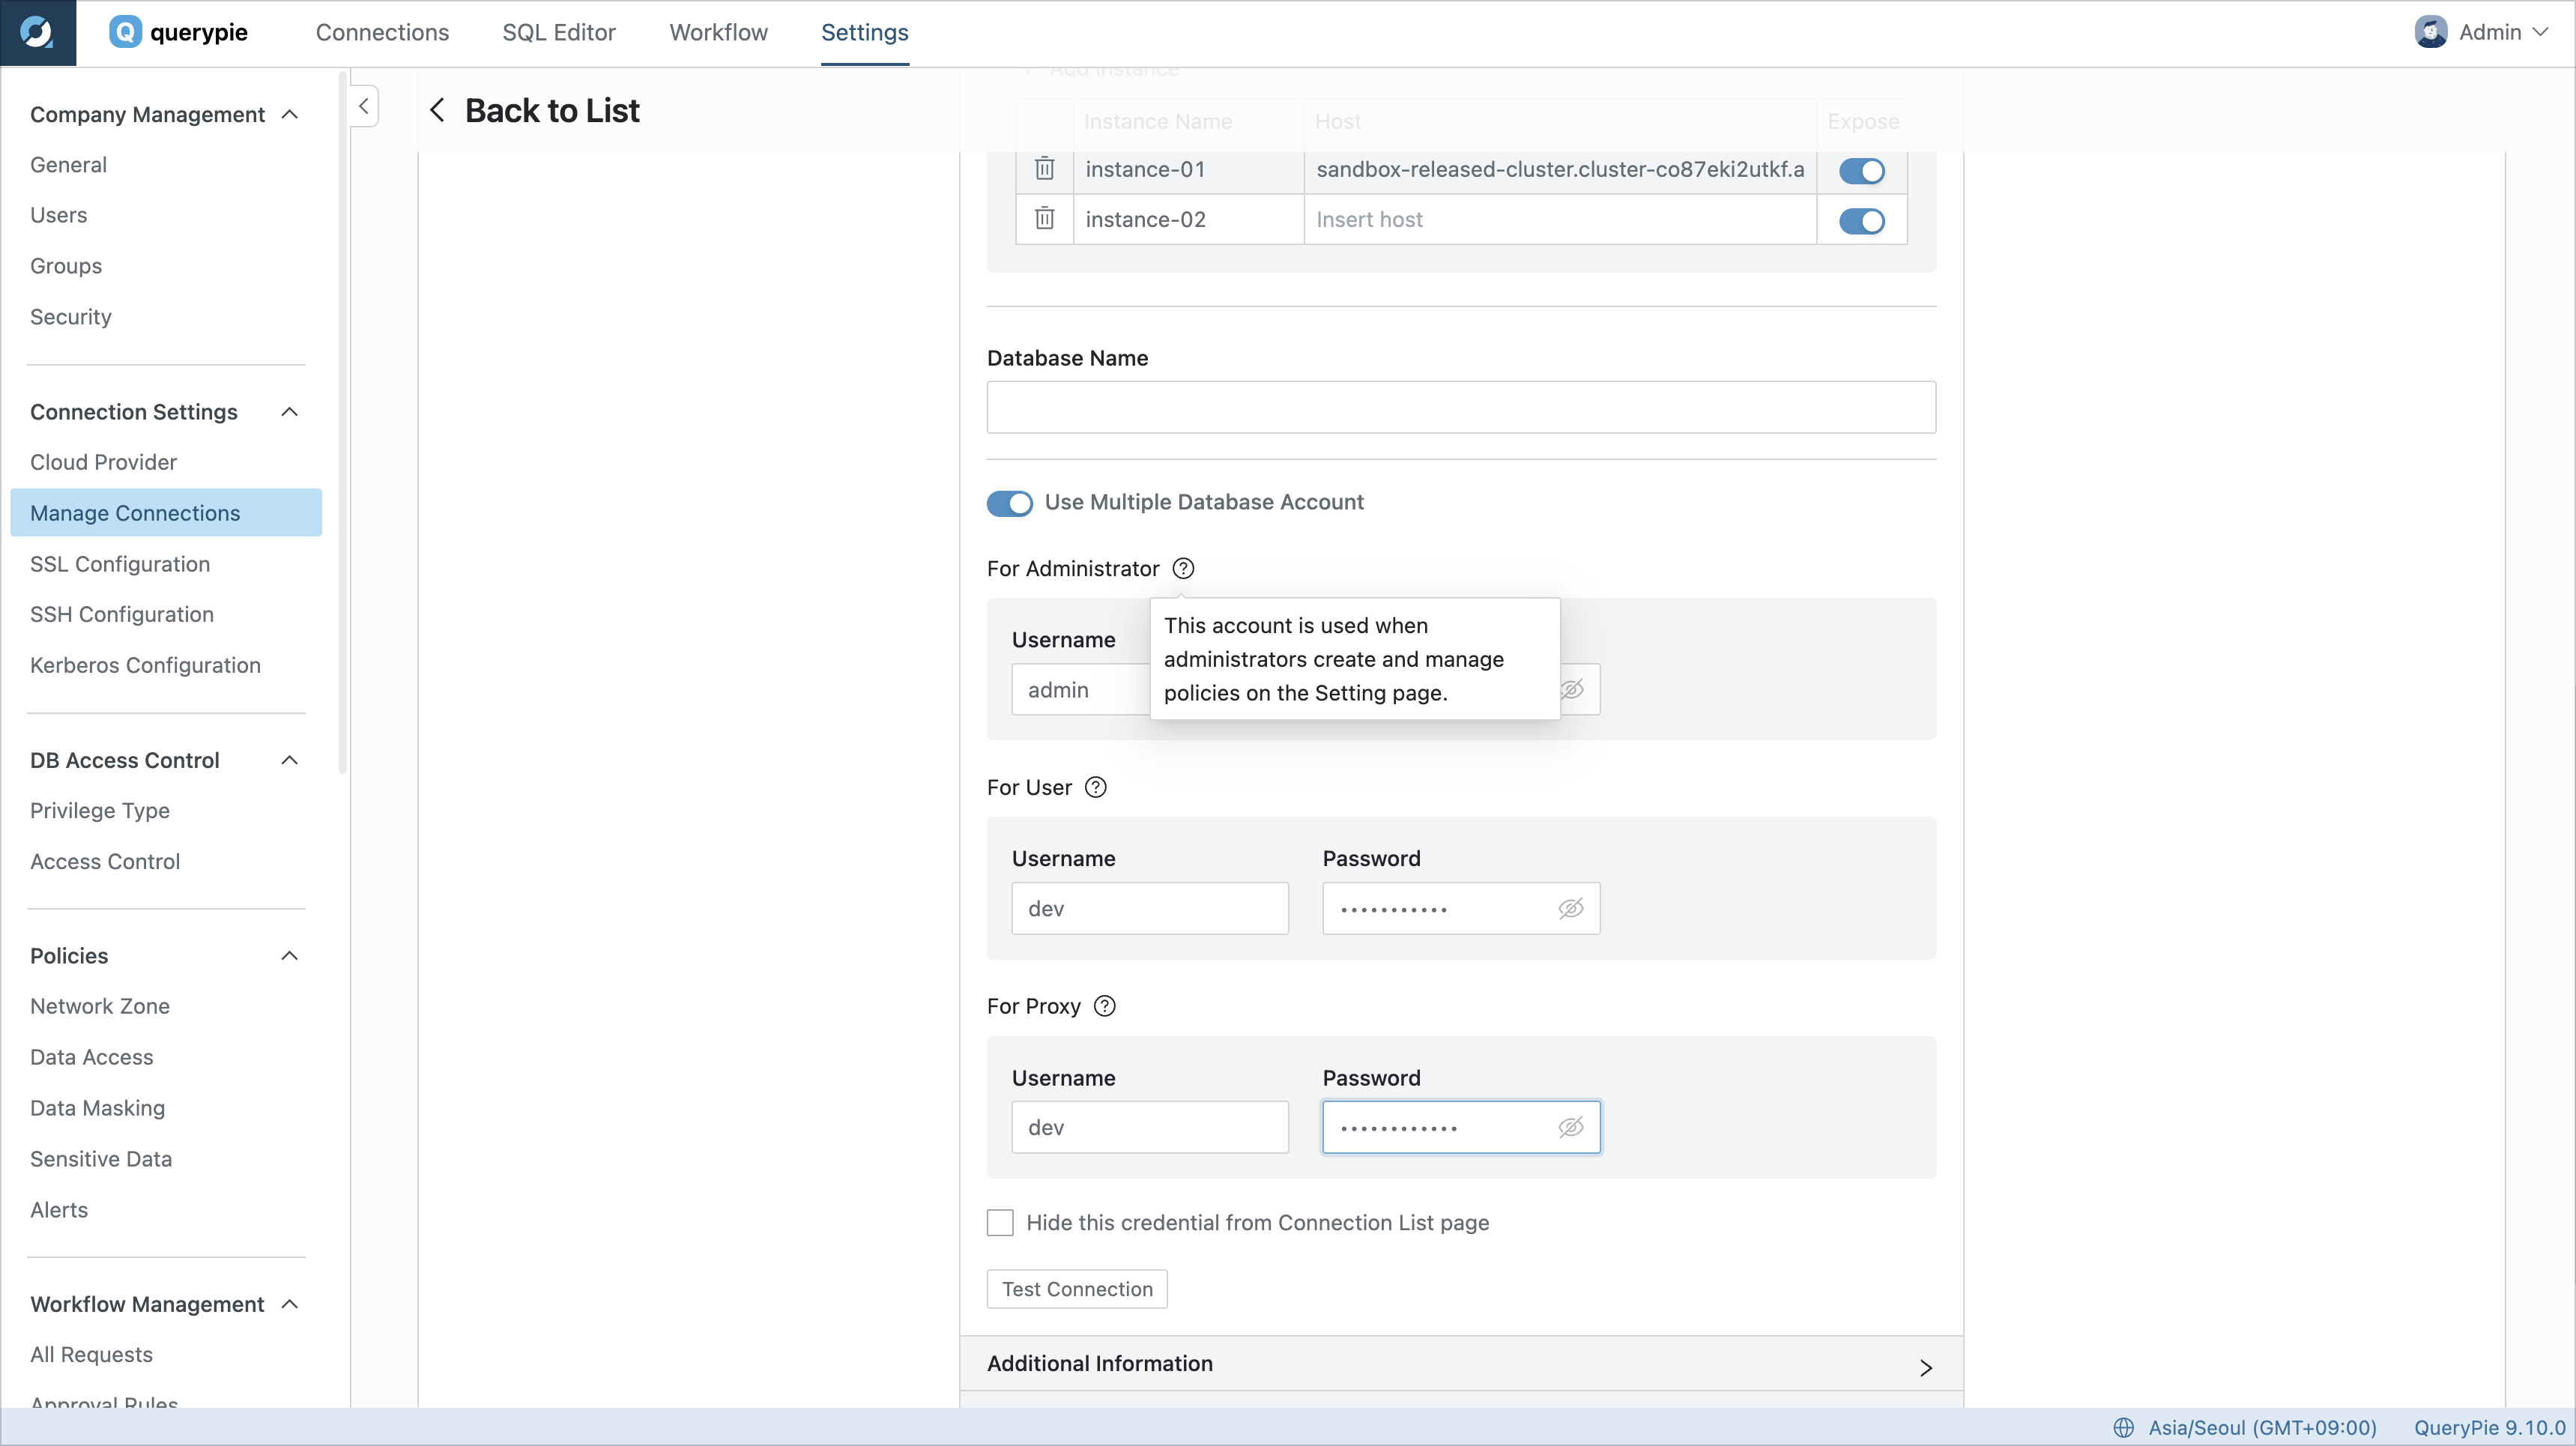This screenshot has height=1446, width=2576.
Task: Open All Requests in Workflow Management
Action: (x=91, y=1354)
